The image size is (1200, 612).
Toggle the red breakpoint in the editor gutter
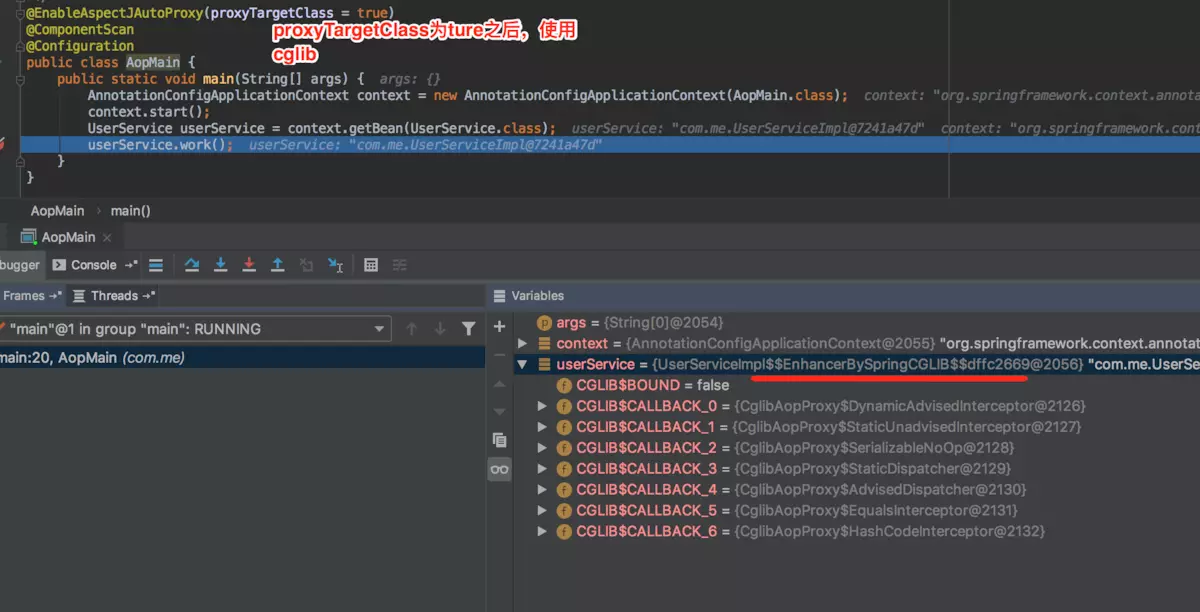click(x=3, y=144)
